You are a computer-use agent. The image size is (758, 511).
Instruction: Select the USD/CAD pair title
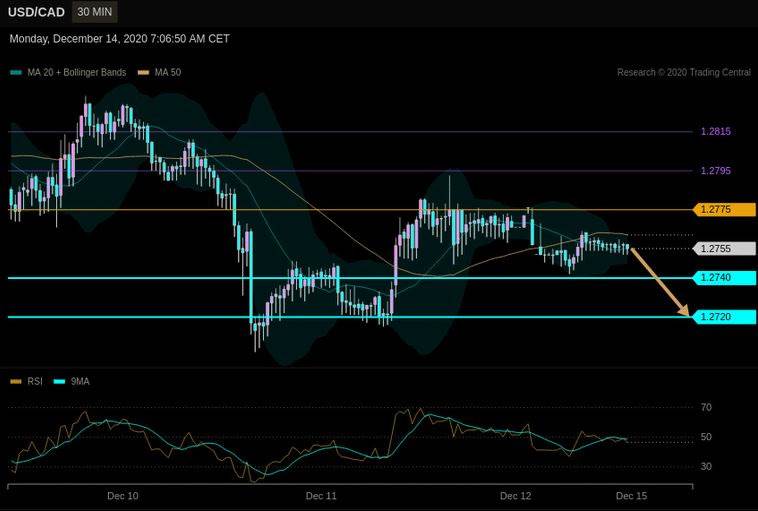point(36,12)
